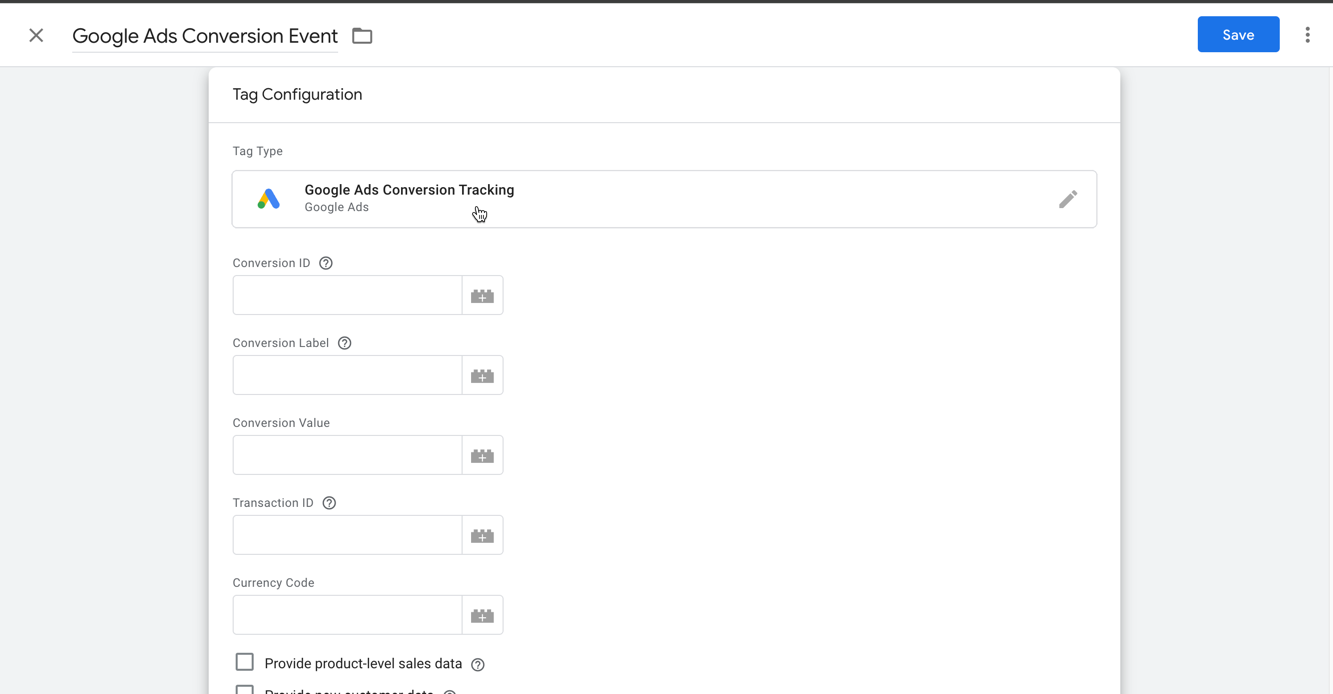The width and height of the screenshot is (1333, 694).
Task: Click the pencil icon to edit tag type
Action: tap(1067, 199)
